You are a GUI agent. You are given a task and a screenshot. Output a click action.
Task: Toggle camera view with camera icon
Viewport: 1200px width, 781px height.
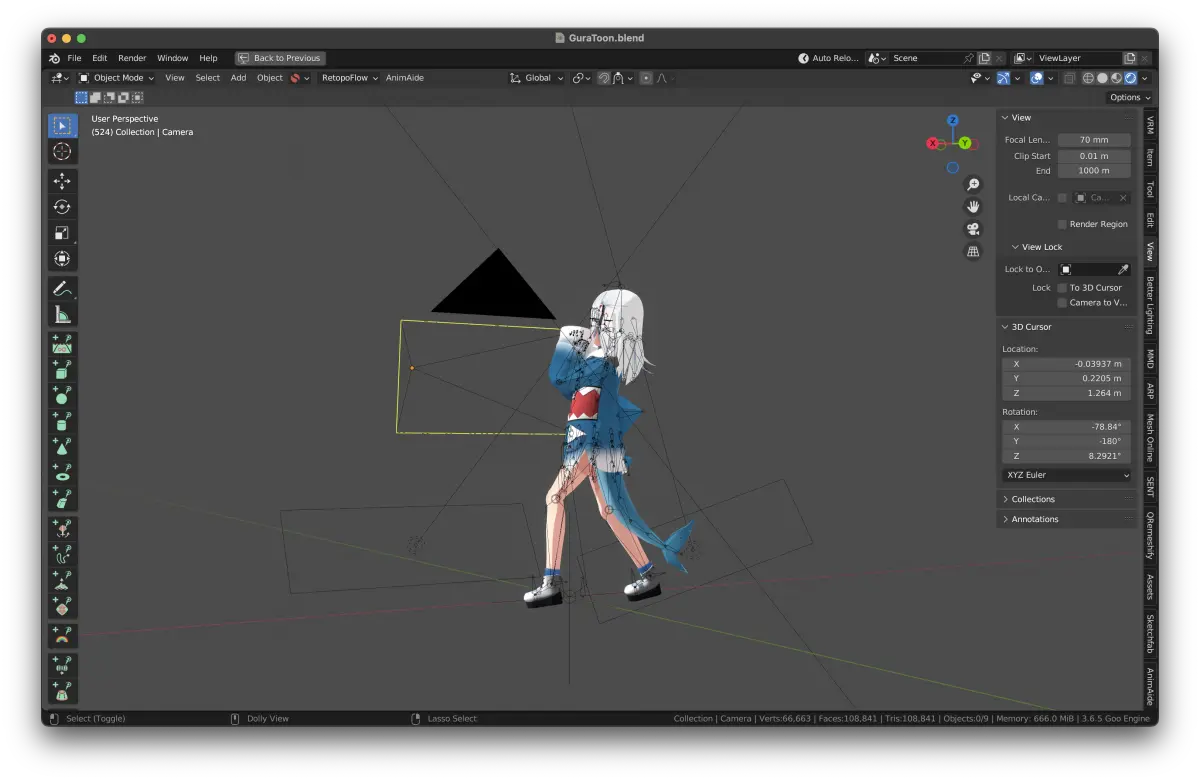pos(973,229)
